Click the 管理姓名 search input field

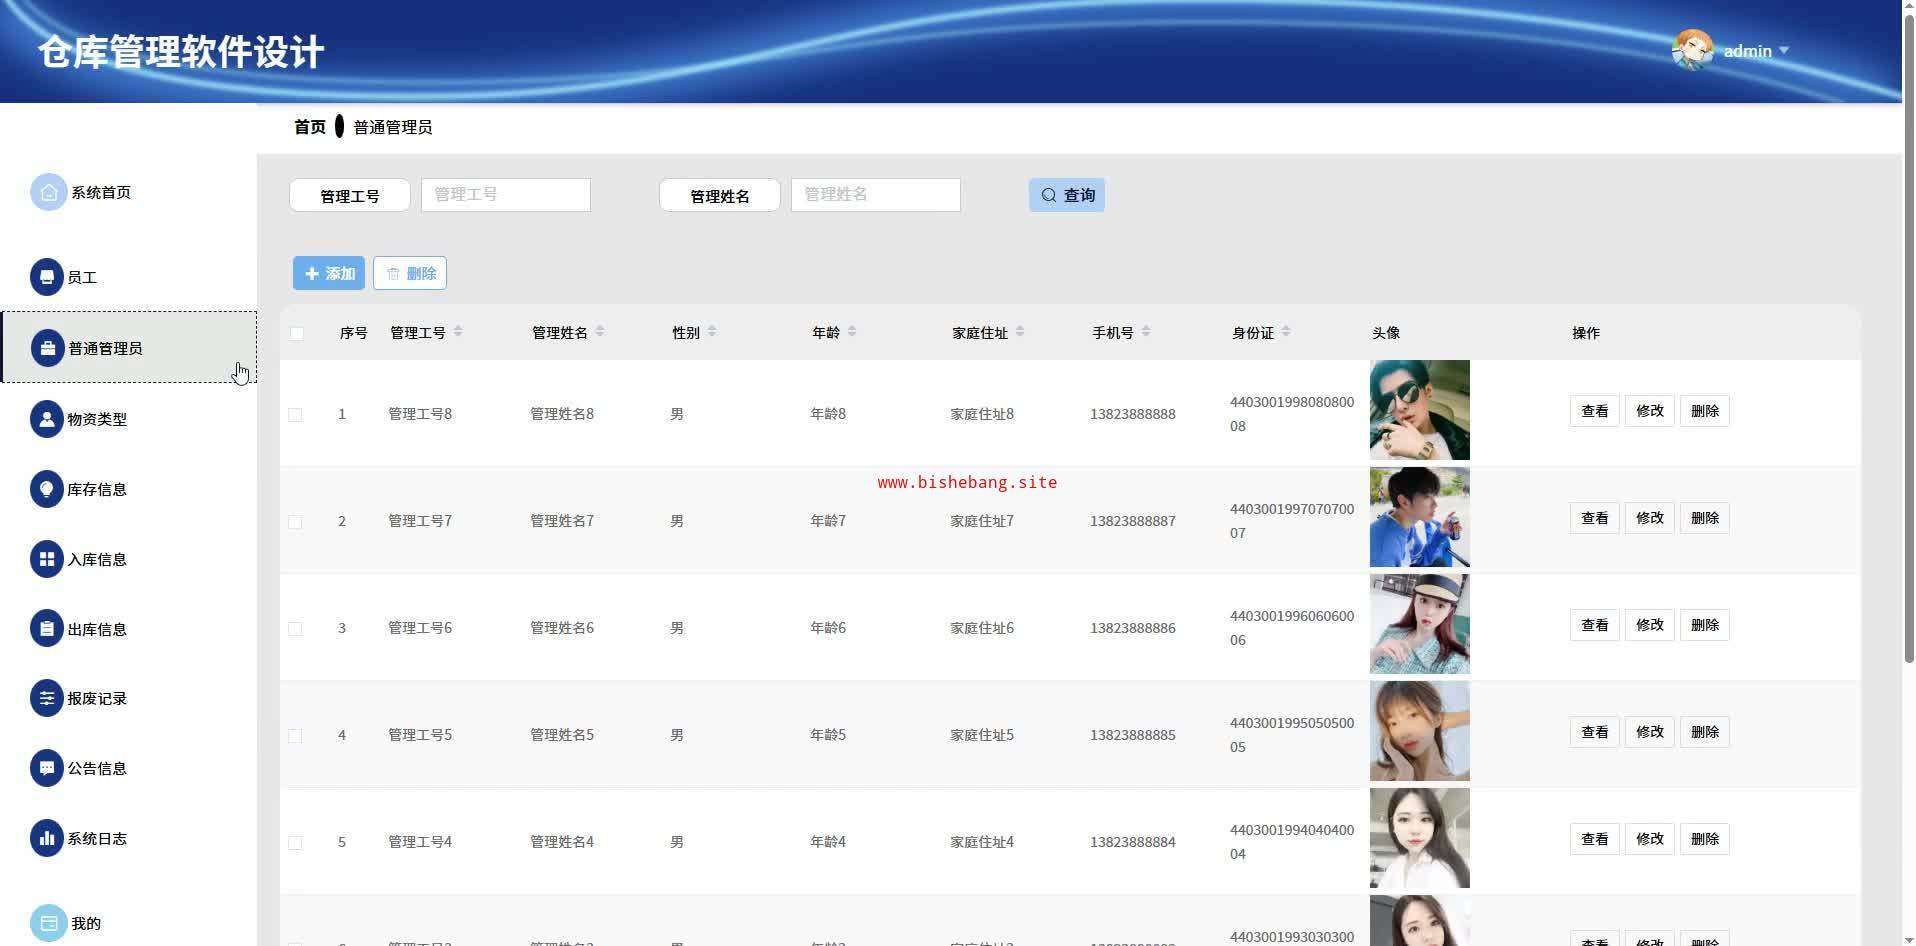(x=875, y=195)
